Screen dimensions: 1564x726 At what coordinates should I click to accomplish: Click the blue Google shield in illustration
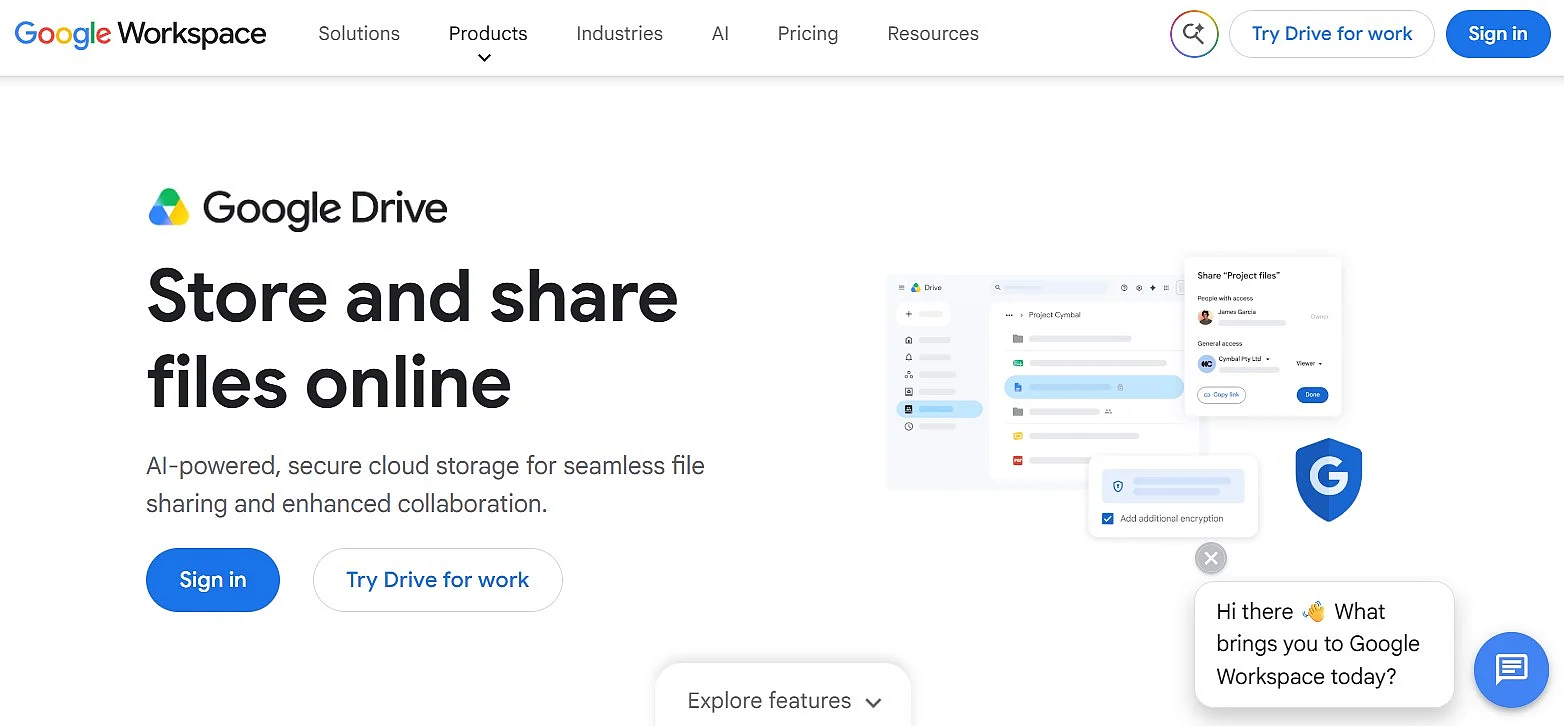tap(1328, 479)
